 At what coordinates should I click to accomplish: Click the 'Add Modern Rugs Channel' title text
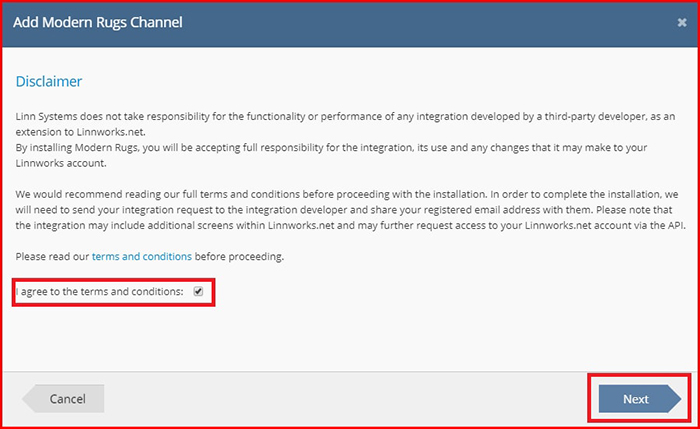(x=98, y=22)
